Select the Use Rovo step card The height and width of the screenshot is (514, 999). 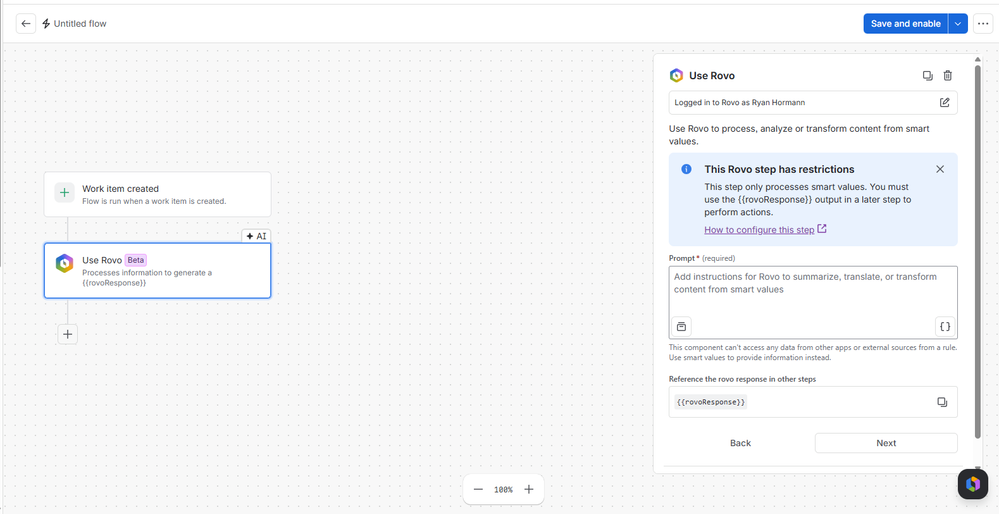(157, 270)
